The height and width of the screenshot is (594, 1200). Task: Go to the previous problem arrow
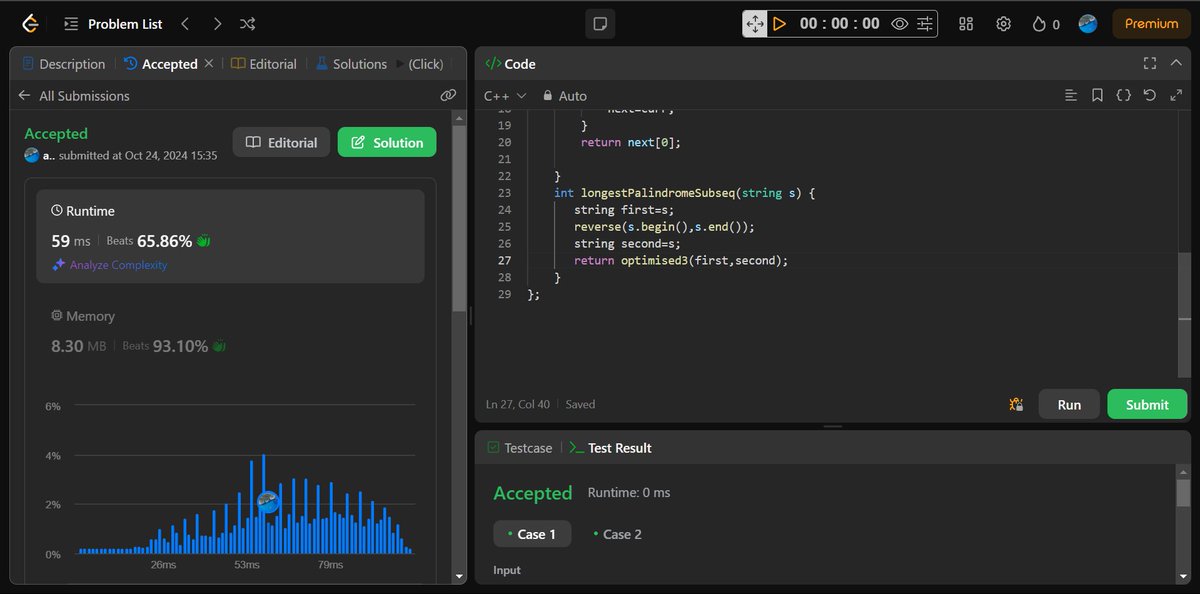pyautogui.click(x=185, y=23)
